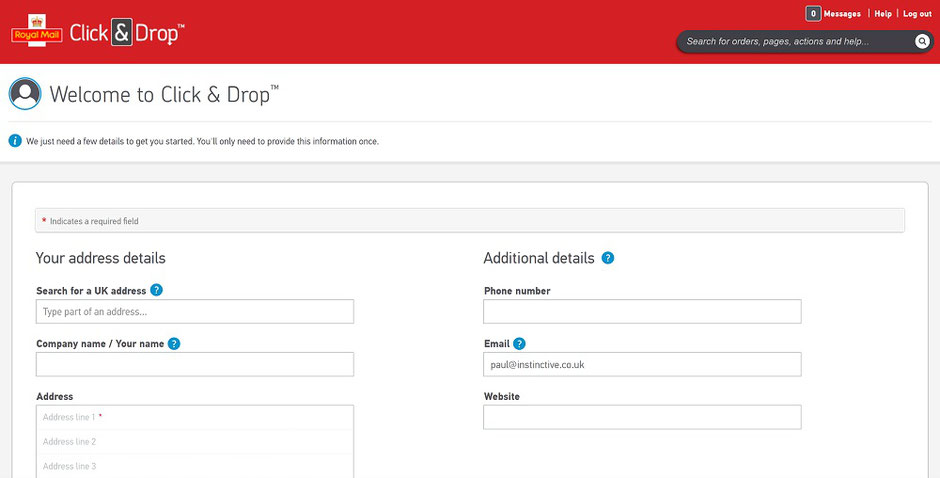Open help for Search for a UK address
The height and width of the screenshot is (478, 940).
tap(156, 290)
